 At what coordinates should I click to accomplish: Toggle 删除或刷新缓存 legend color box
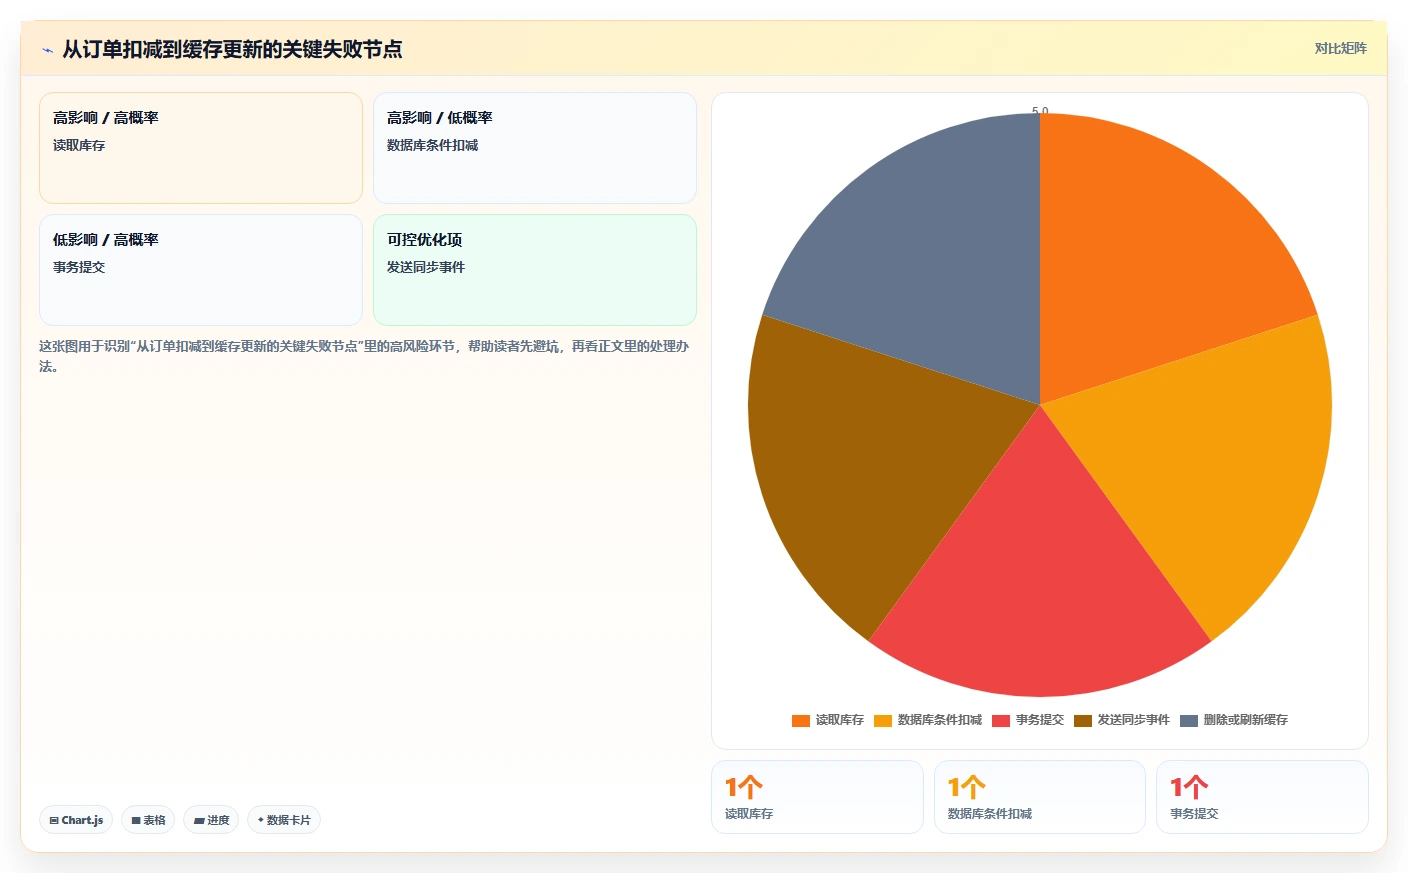point(1189,720)
